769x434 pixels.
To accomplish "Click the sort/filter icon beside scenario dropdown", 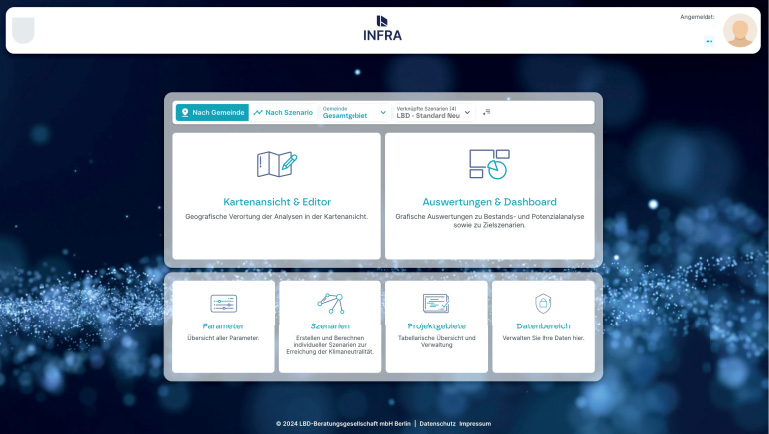I will 487,112.
